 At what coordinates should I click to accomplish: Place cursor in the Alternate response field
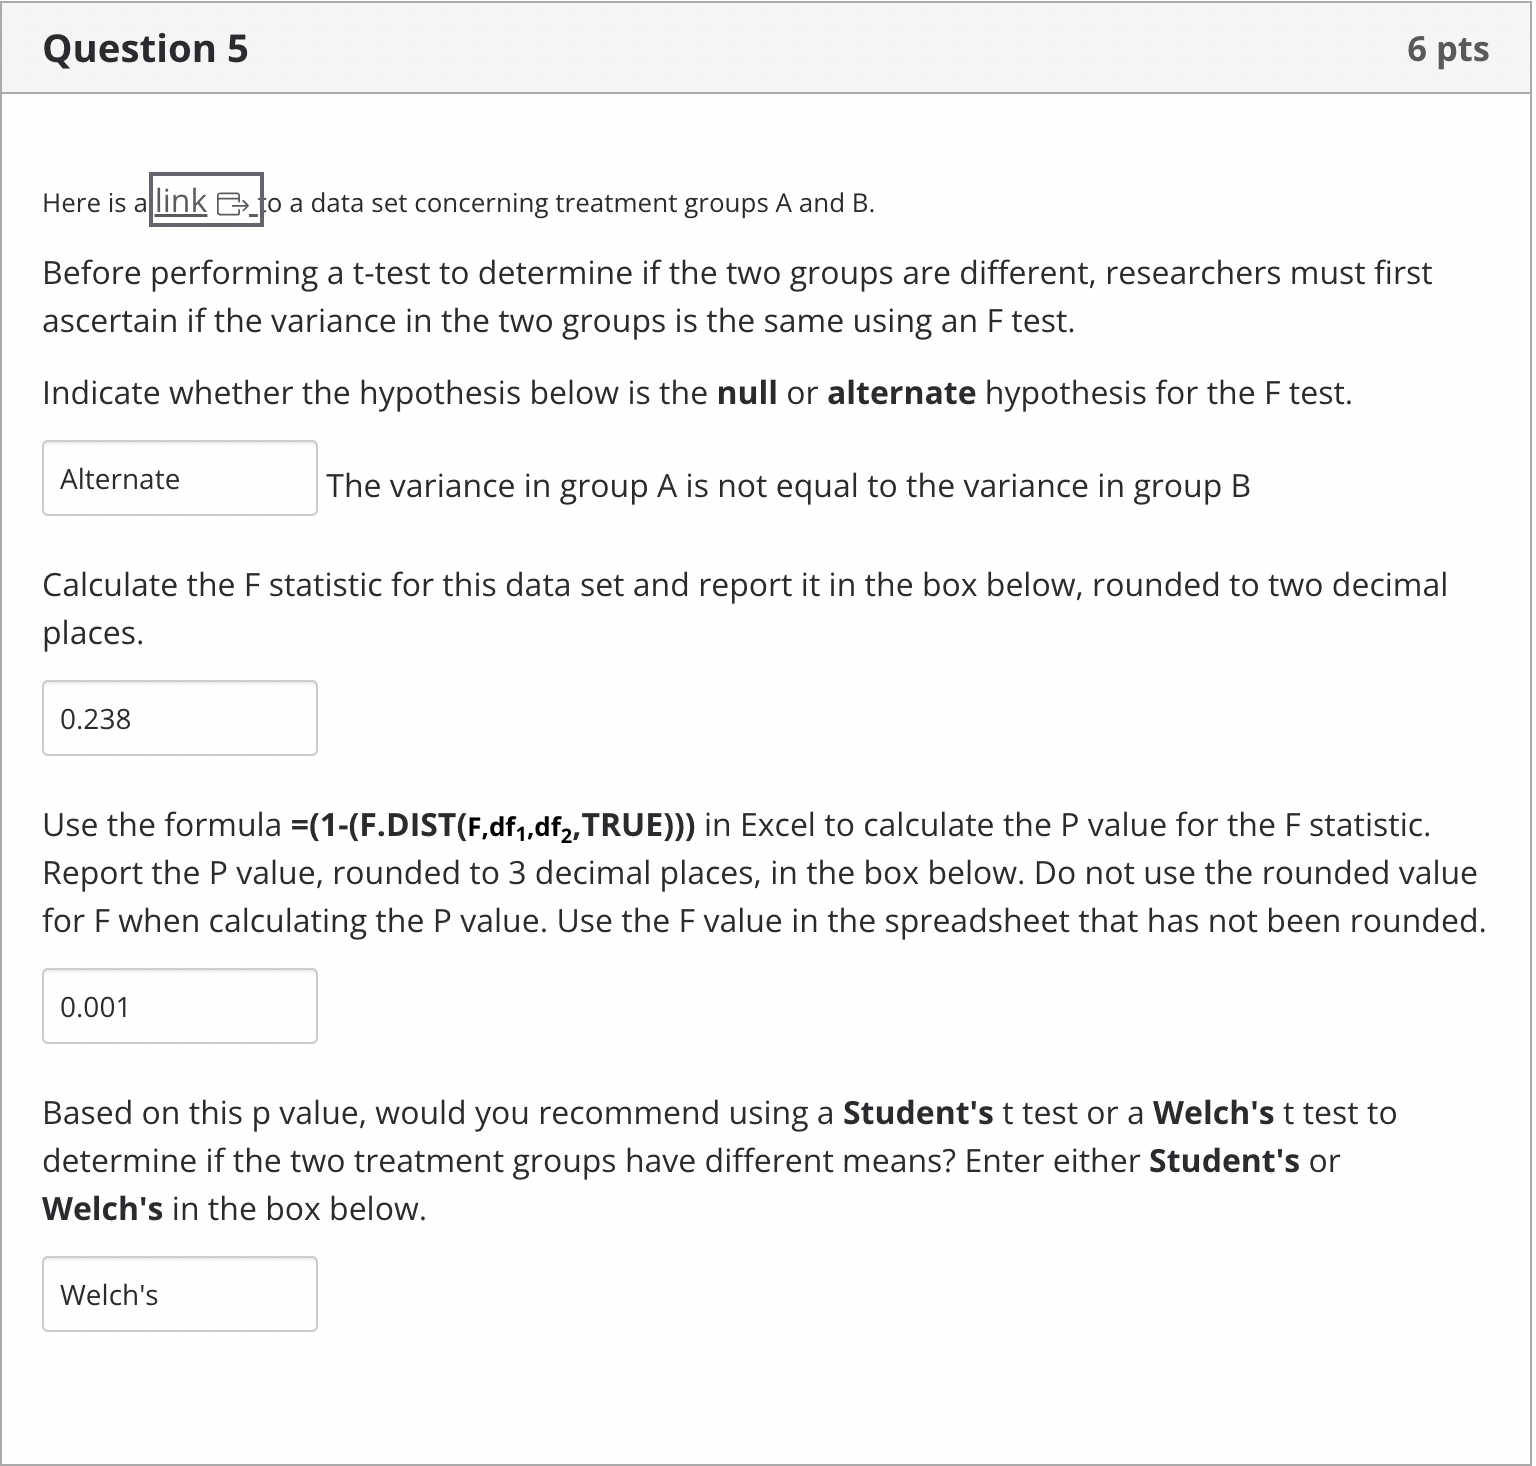click(180, 479)
